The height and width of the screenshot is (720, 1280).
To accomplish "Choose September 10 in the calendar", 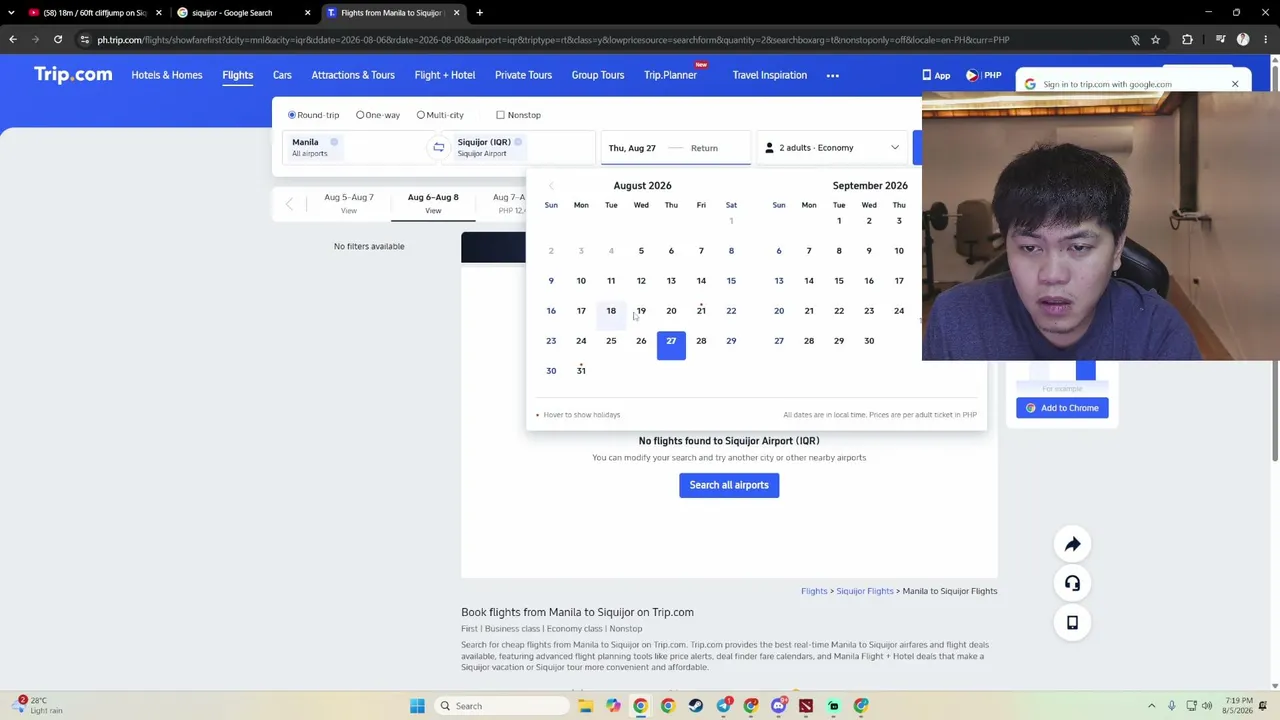I will tap(899, 251).
